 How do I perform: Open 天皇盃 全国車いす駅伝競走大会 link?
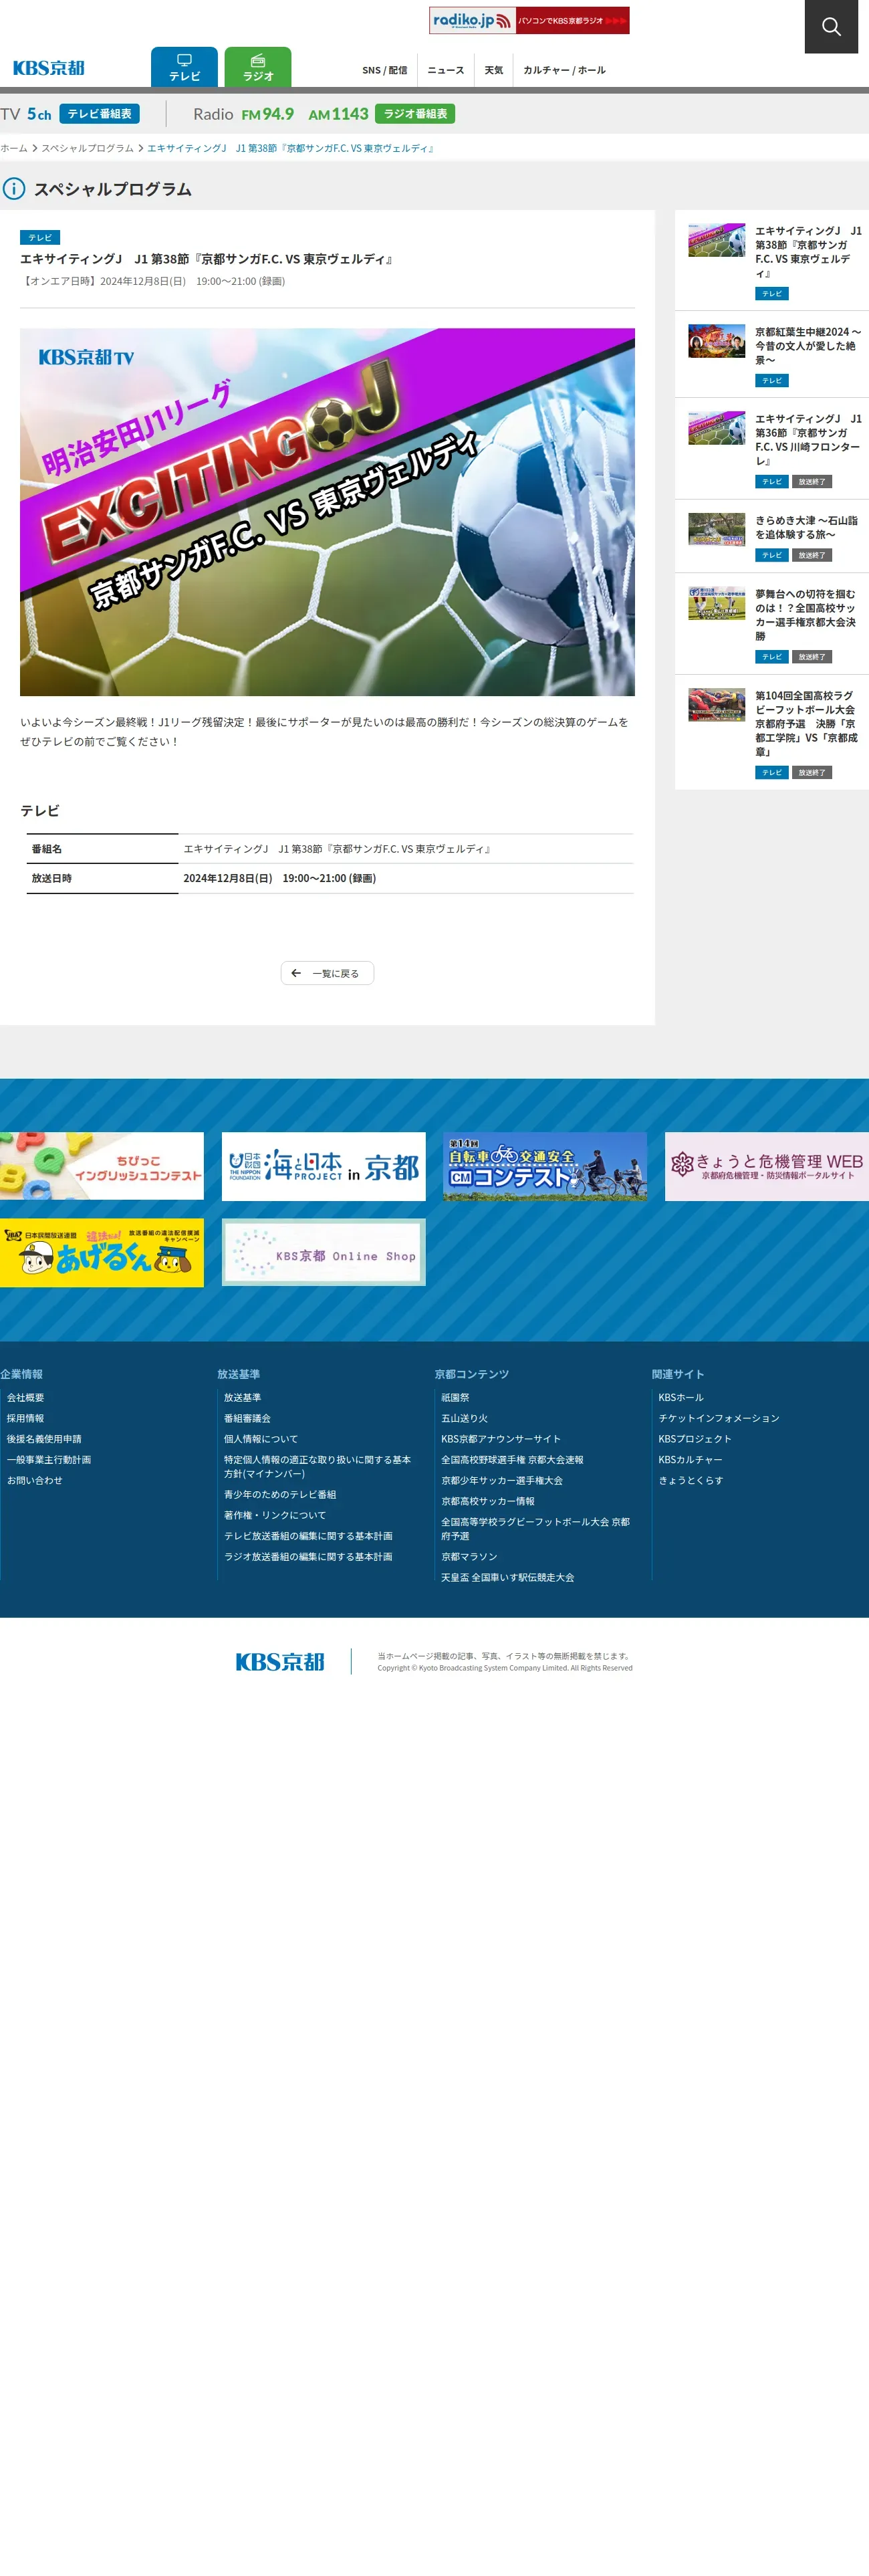(508, 1578)
